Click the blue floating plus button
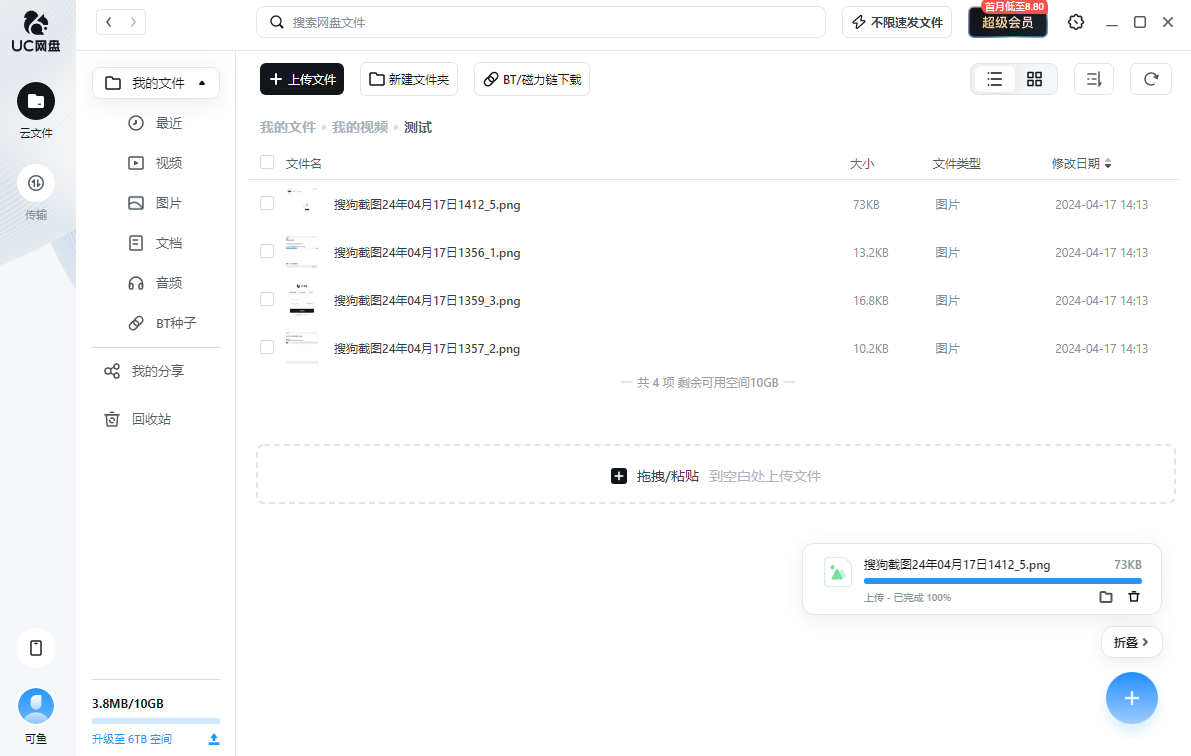Screen dimensions: 1191x756 (1131, 698)
